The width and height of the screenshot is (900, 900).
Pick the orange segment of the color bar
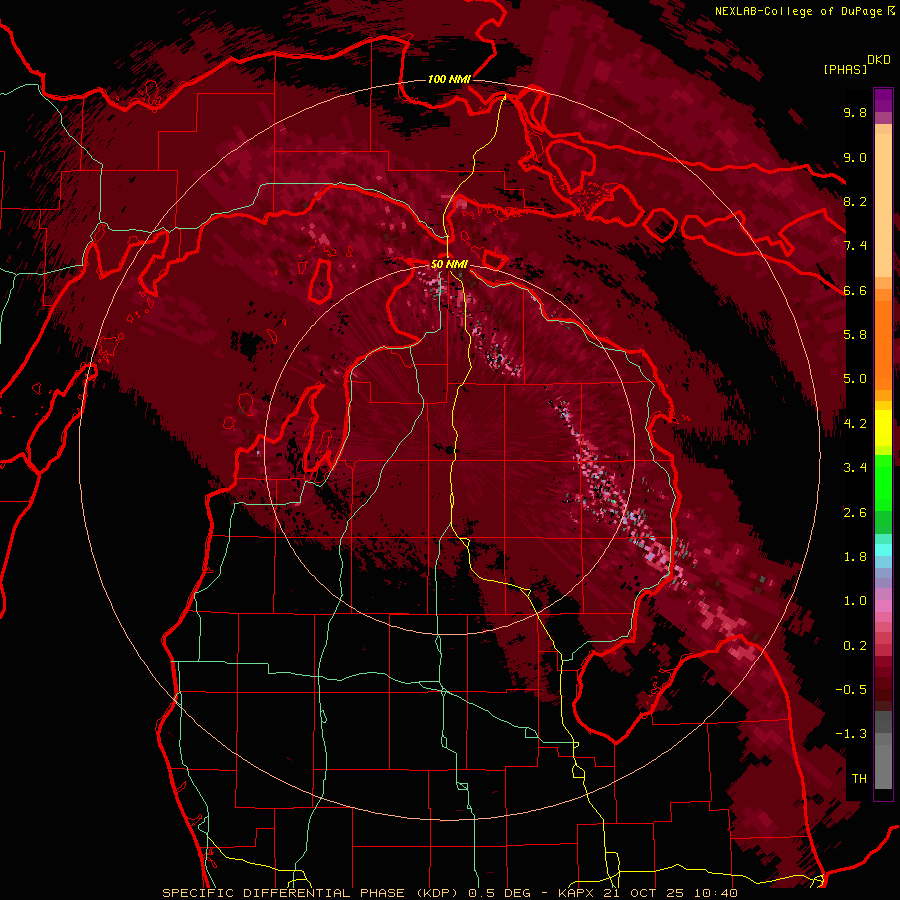[883, 344]
